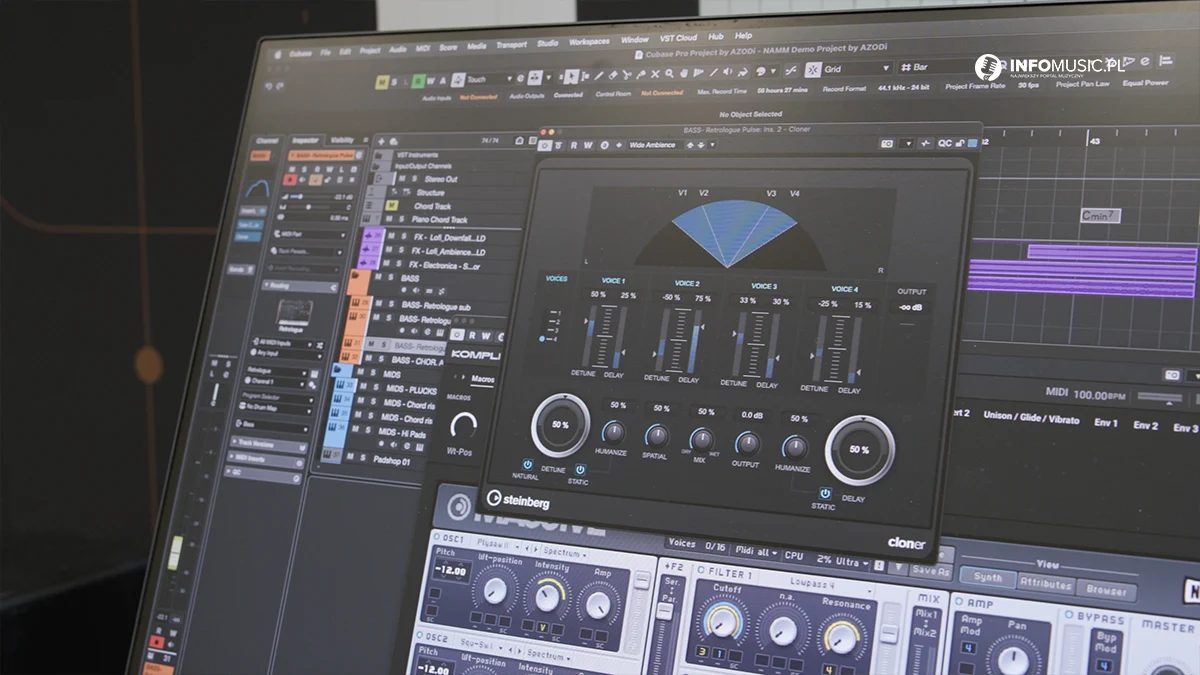Click Voice 3 detune 33 % value

point(747,300)
